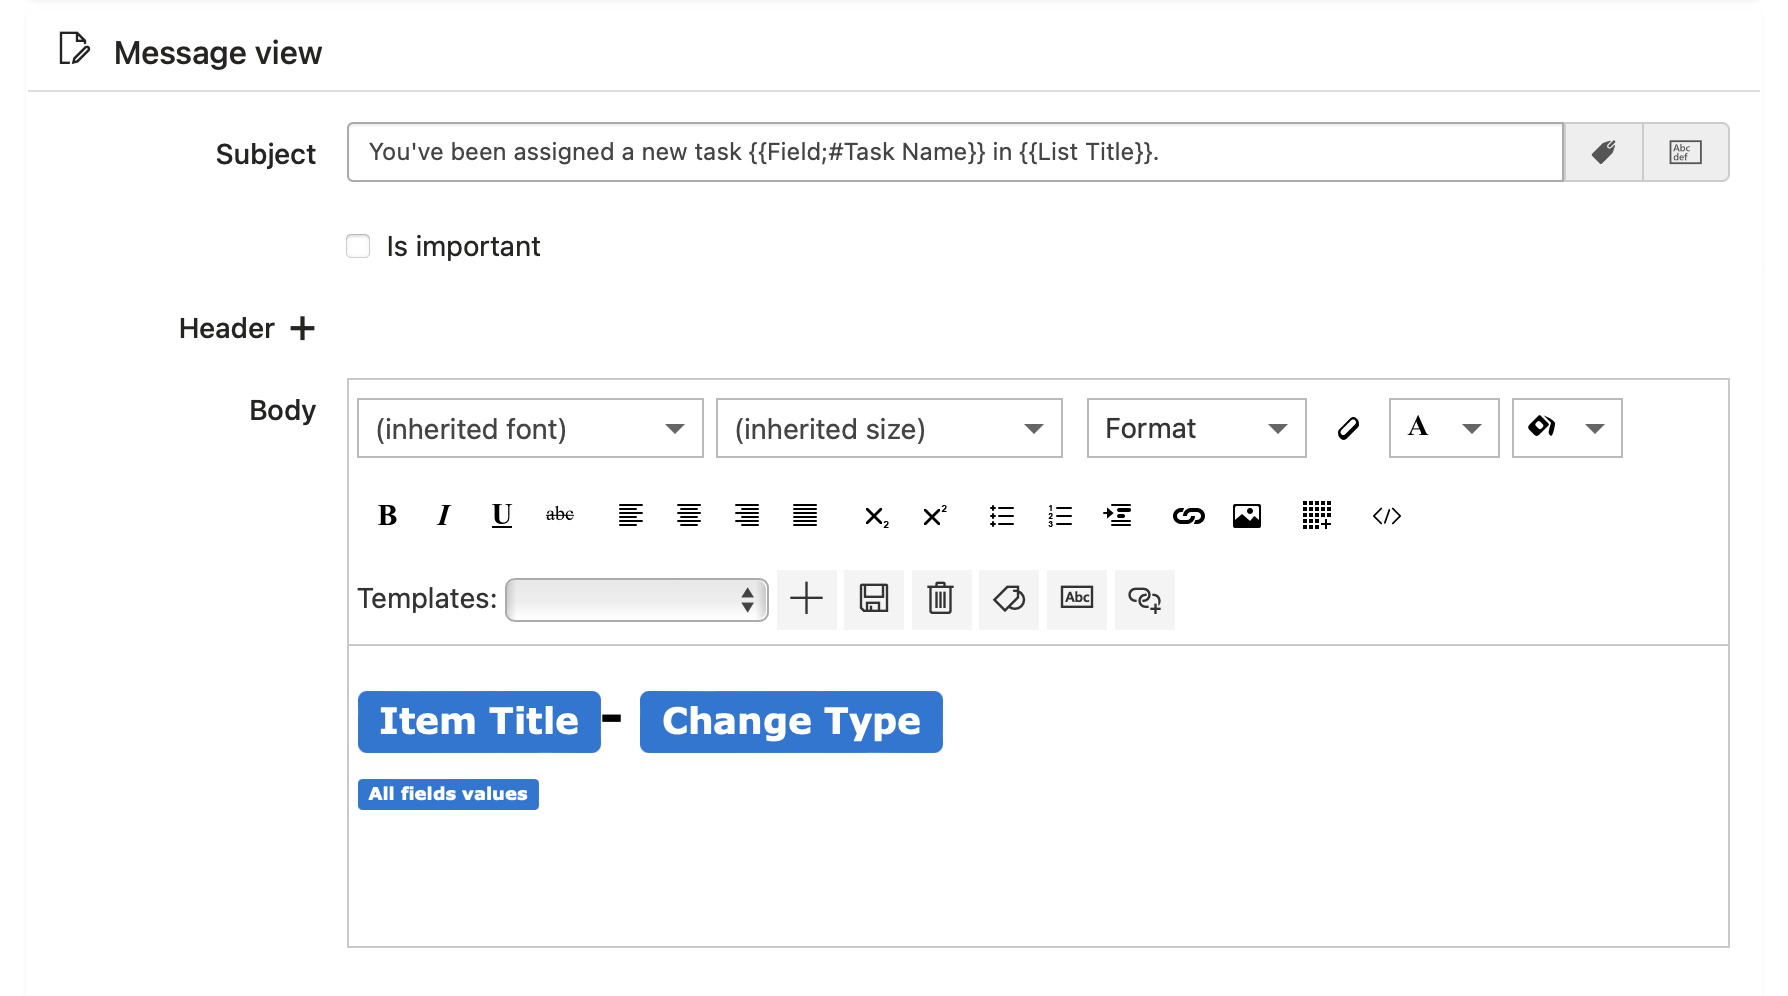The height and width of the screenshot is (996, 1788).
Task: Click the Item Title placeholder button
Action: 478,721
